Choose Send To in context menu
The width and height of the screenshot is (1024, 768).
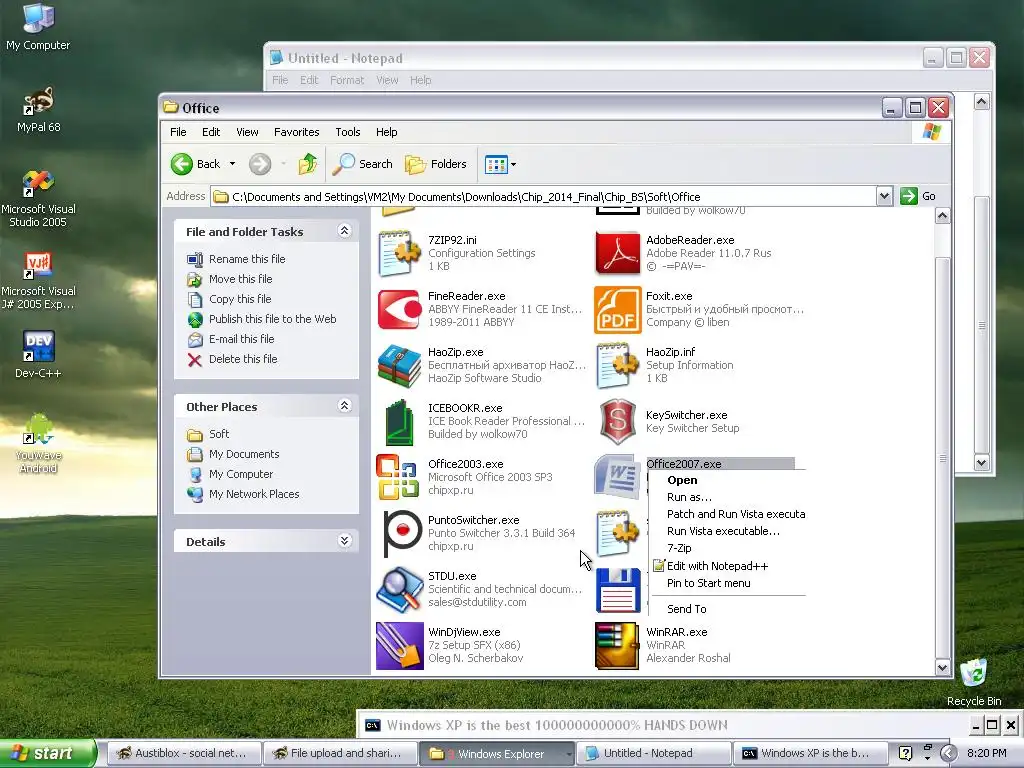[686, 609]
